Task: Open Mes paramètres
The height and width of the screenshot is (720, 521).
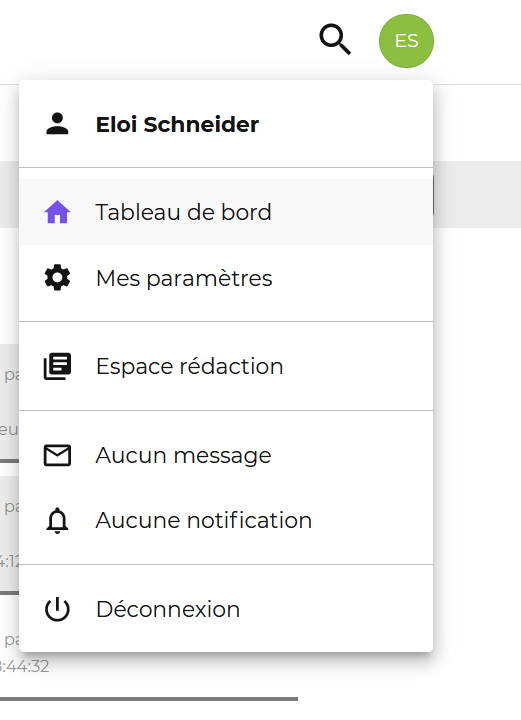Action: [226, 278]
